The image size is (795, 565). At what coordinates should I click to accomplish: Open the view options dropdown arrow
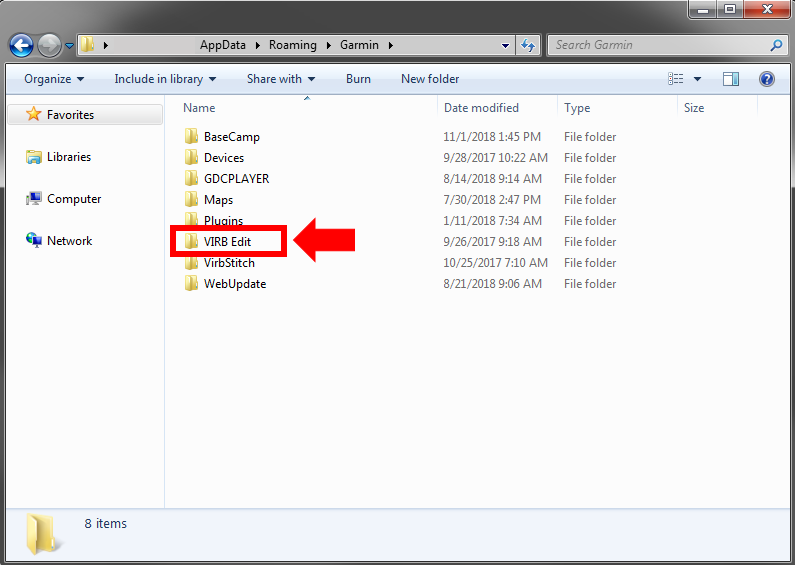point(697,79)
